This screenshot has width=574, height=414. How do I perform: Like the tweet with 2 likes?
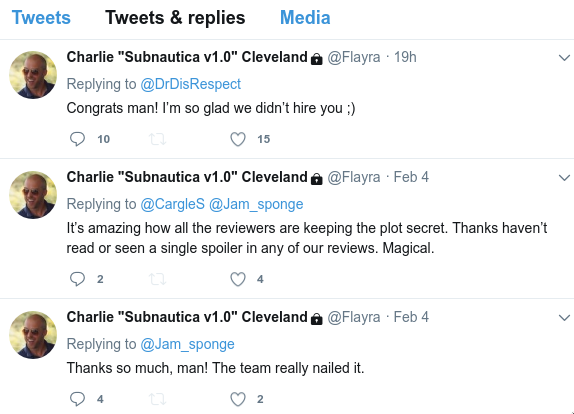[238, 399]
